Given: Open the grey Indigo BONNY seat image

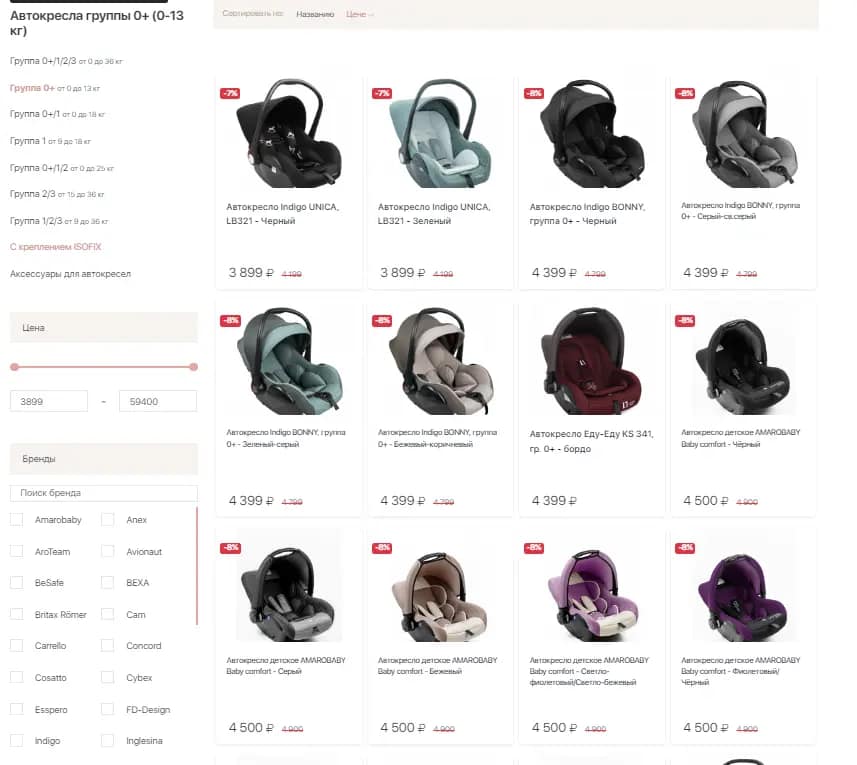Looking at the screenshot, I should 743,134.
